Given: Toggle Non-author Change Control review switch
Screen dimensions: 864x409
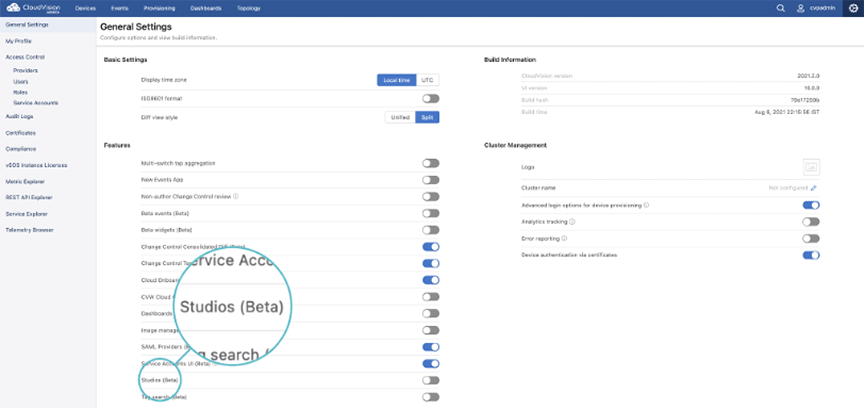Looking at the screenshot, I should [x=431, y=197].
